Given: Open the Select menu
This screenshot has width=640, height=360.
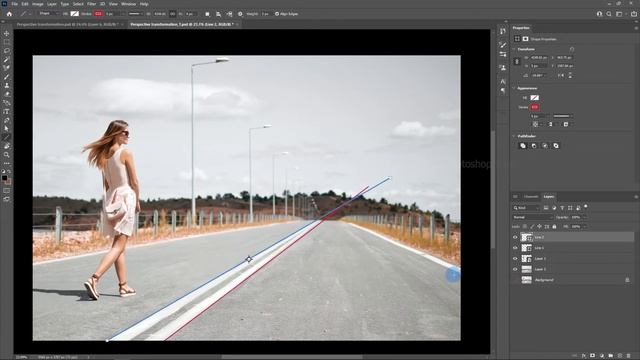Looking at the screenshot, I should point(78,4).
